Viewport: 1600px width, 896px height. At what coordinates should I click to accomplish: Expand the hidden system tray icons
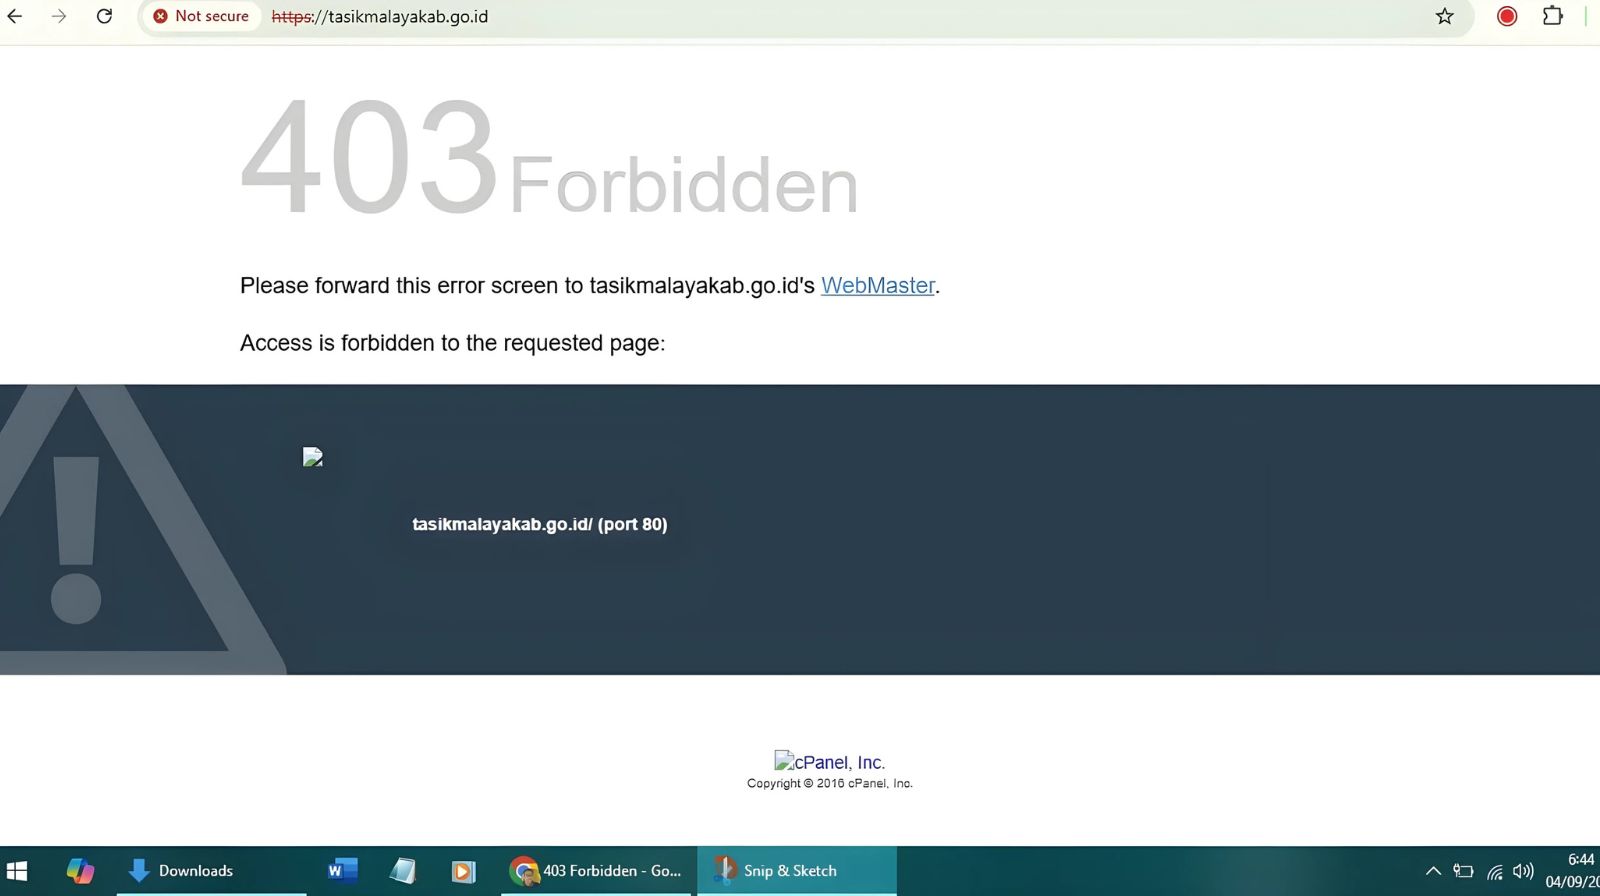(x=1432, y=871)
